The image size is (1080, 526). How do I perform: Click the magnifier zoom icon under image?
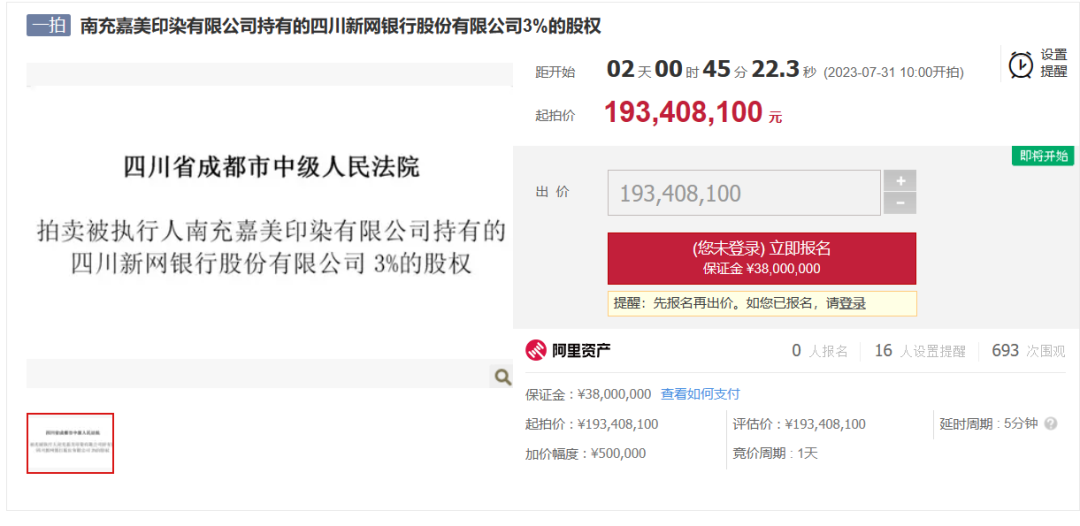click(503, 376)
